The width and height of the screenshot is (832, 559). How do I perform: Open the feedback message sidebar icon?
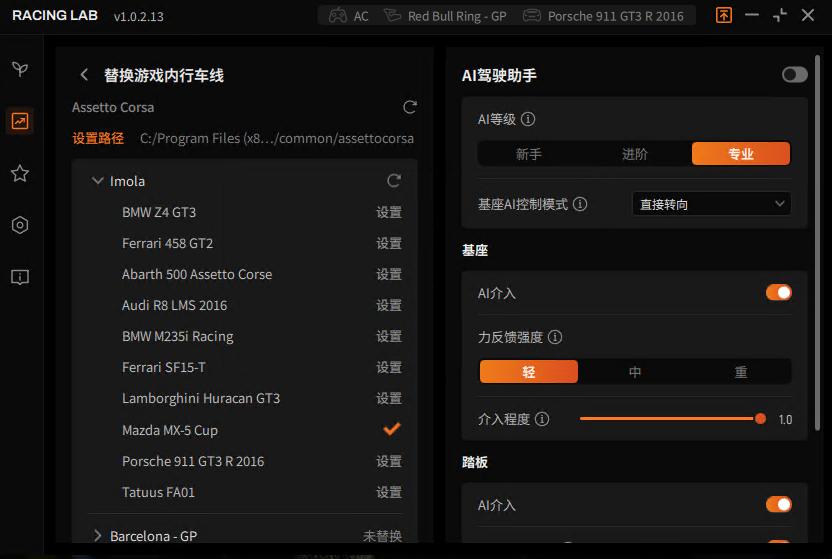click(20, 277)
